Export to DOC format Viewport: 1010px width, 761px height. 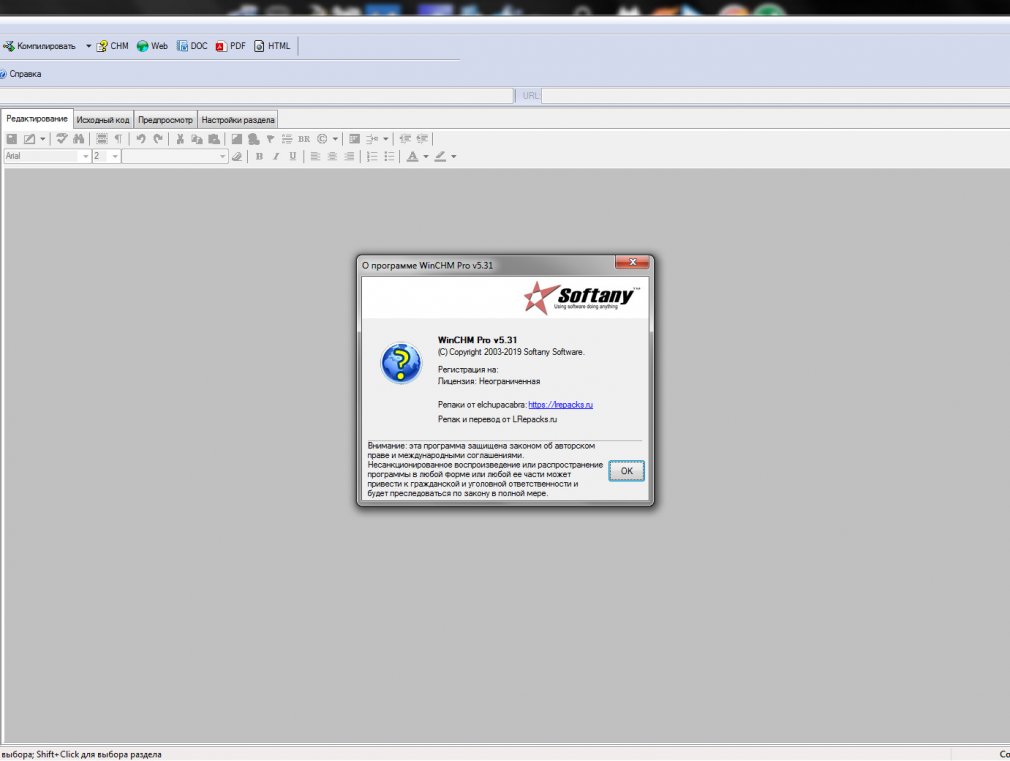point(192,46)
